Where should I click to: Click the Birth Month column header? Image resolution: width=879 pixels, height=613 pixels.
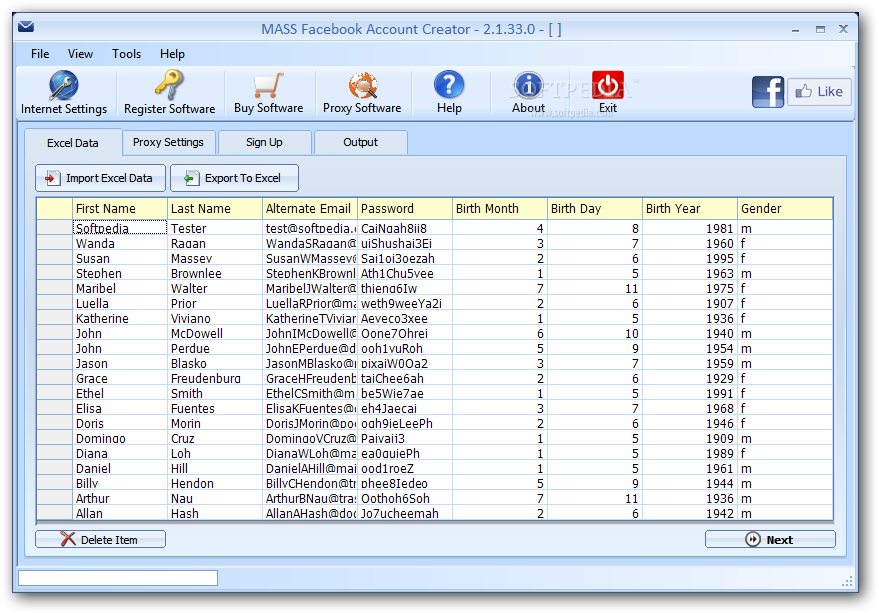[499, 209]
